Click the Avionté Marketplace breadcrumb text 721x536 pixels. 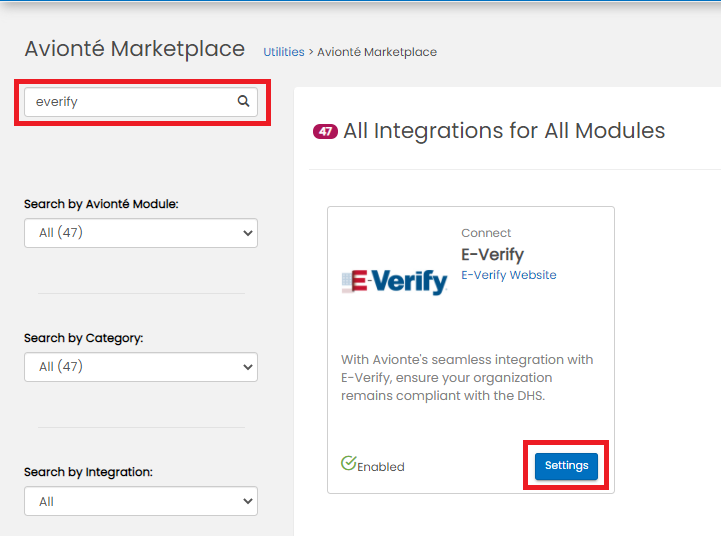click(377, 52)
